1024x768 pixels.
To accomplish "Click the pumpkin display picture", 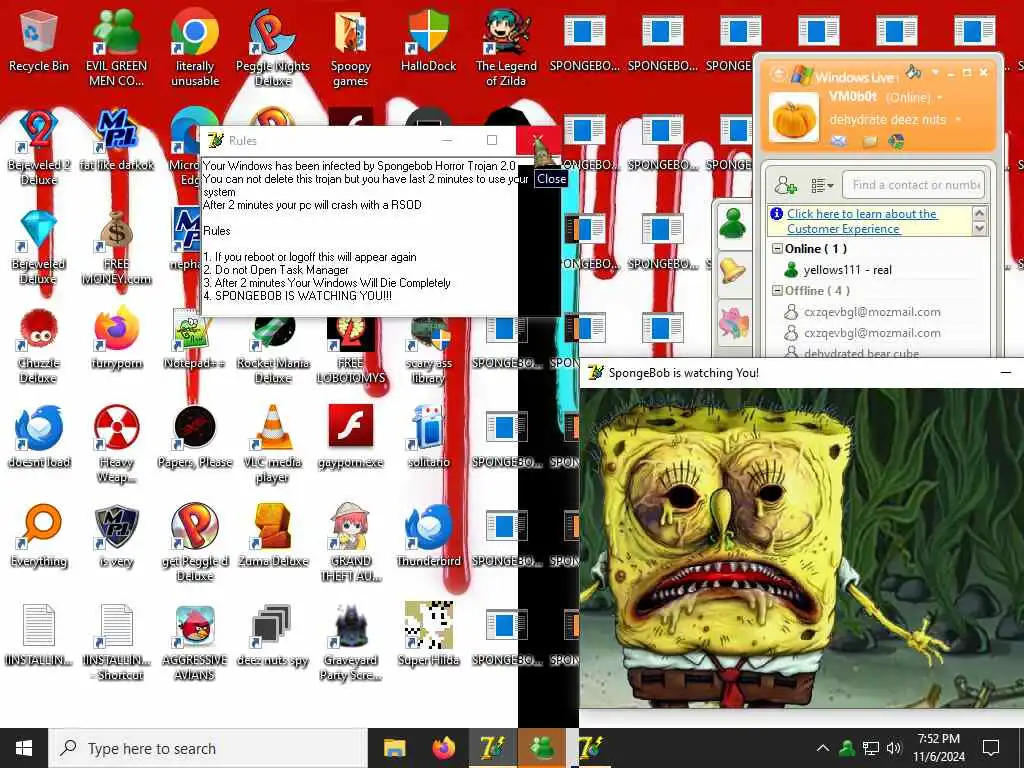I will (x=793, y=118).
